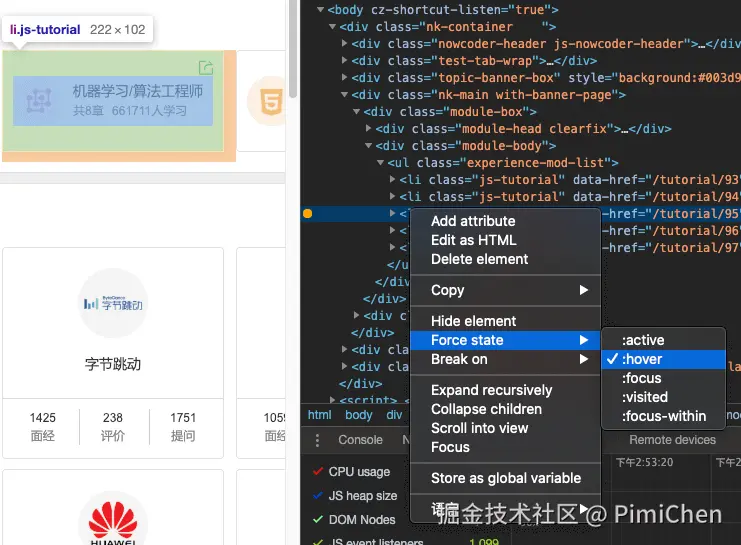Click the machine learning network icon on the card
Screen dimensions: 741x545
pos(39,100)
